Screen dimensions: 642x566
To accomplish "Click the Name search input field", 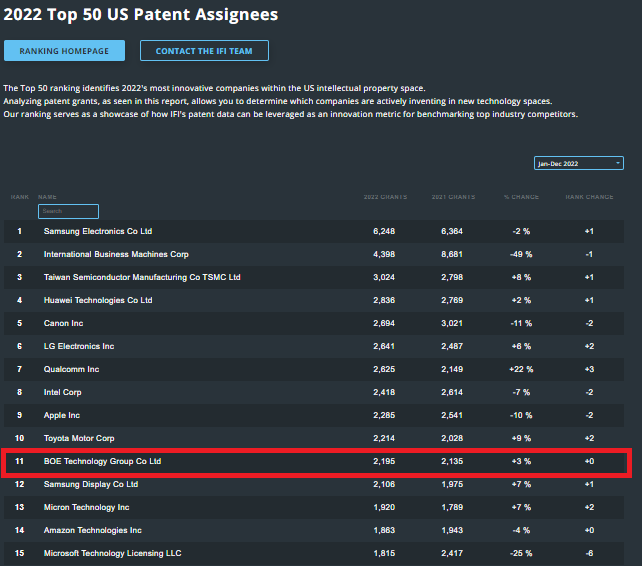I will click(x=68, y=211).
